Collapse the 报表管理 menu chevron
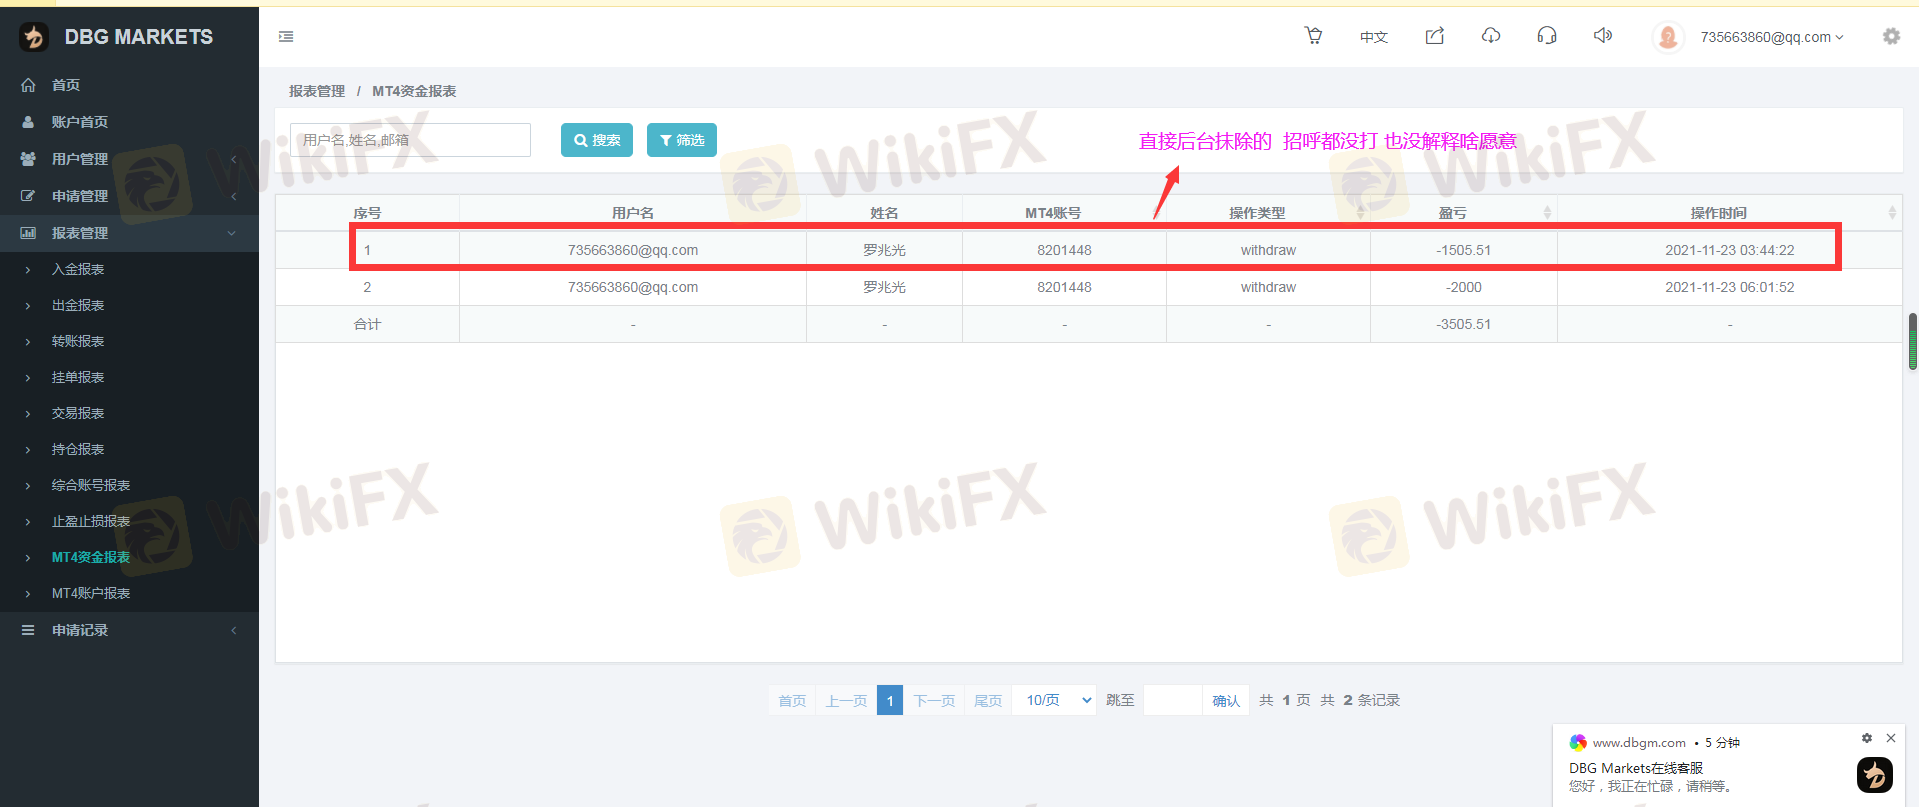 point(232,233)
